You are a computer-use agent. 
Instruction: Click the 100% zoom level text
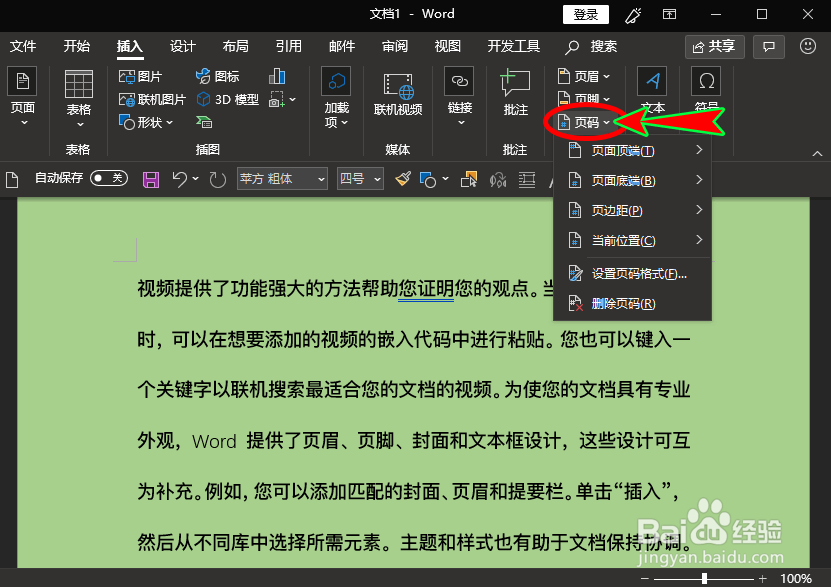[795, 579]
